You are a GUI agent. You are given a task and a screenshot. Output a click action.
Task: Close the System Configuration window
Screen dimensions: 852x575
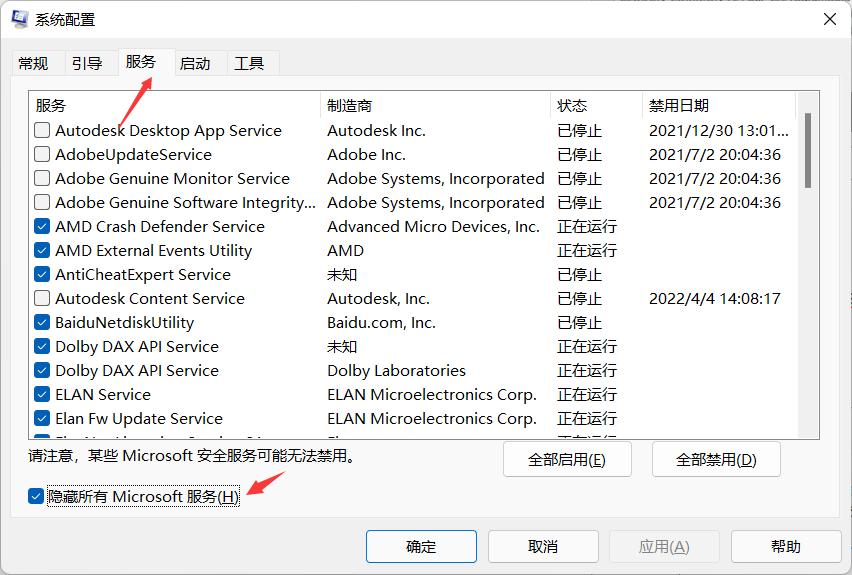[829, 19]
